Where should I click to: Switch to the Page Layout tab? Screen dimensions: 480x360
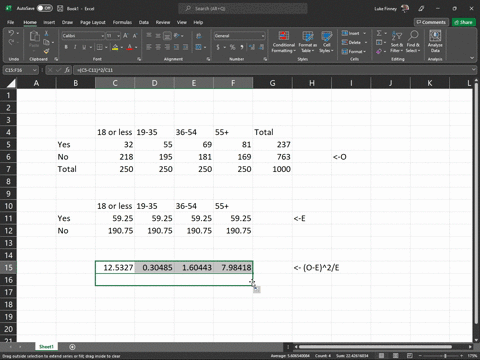pyautogui.click(x=93, y=22)
